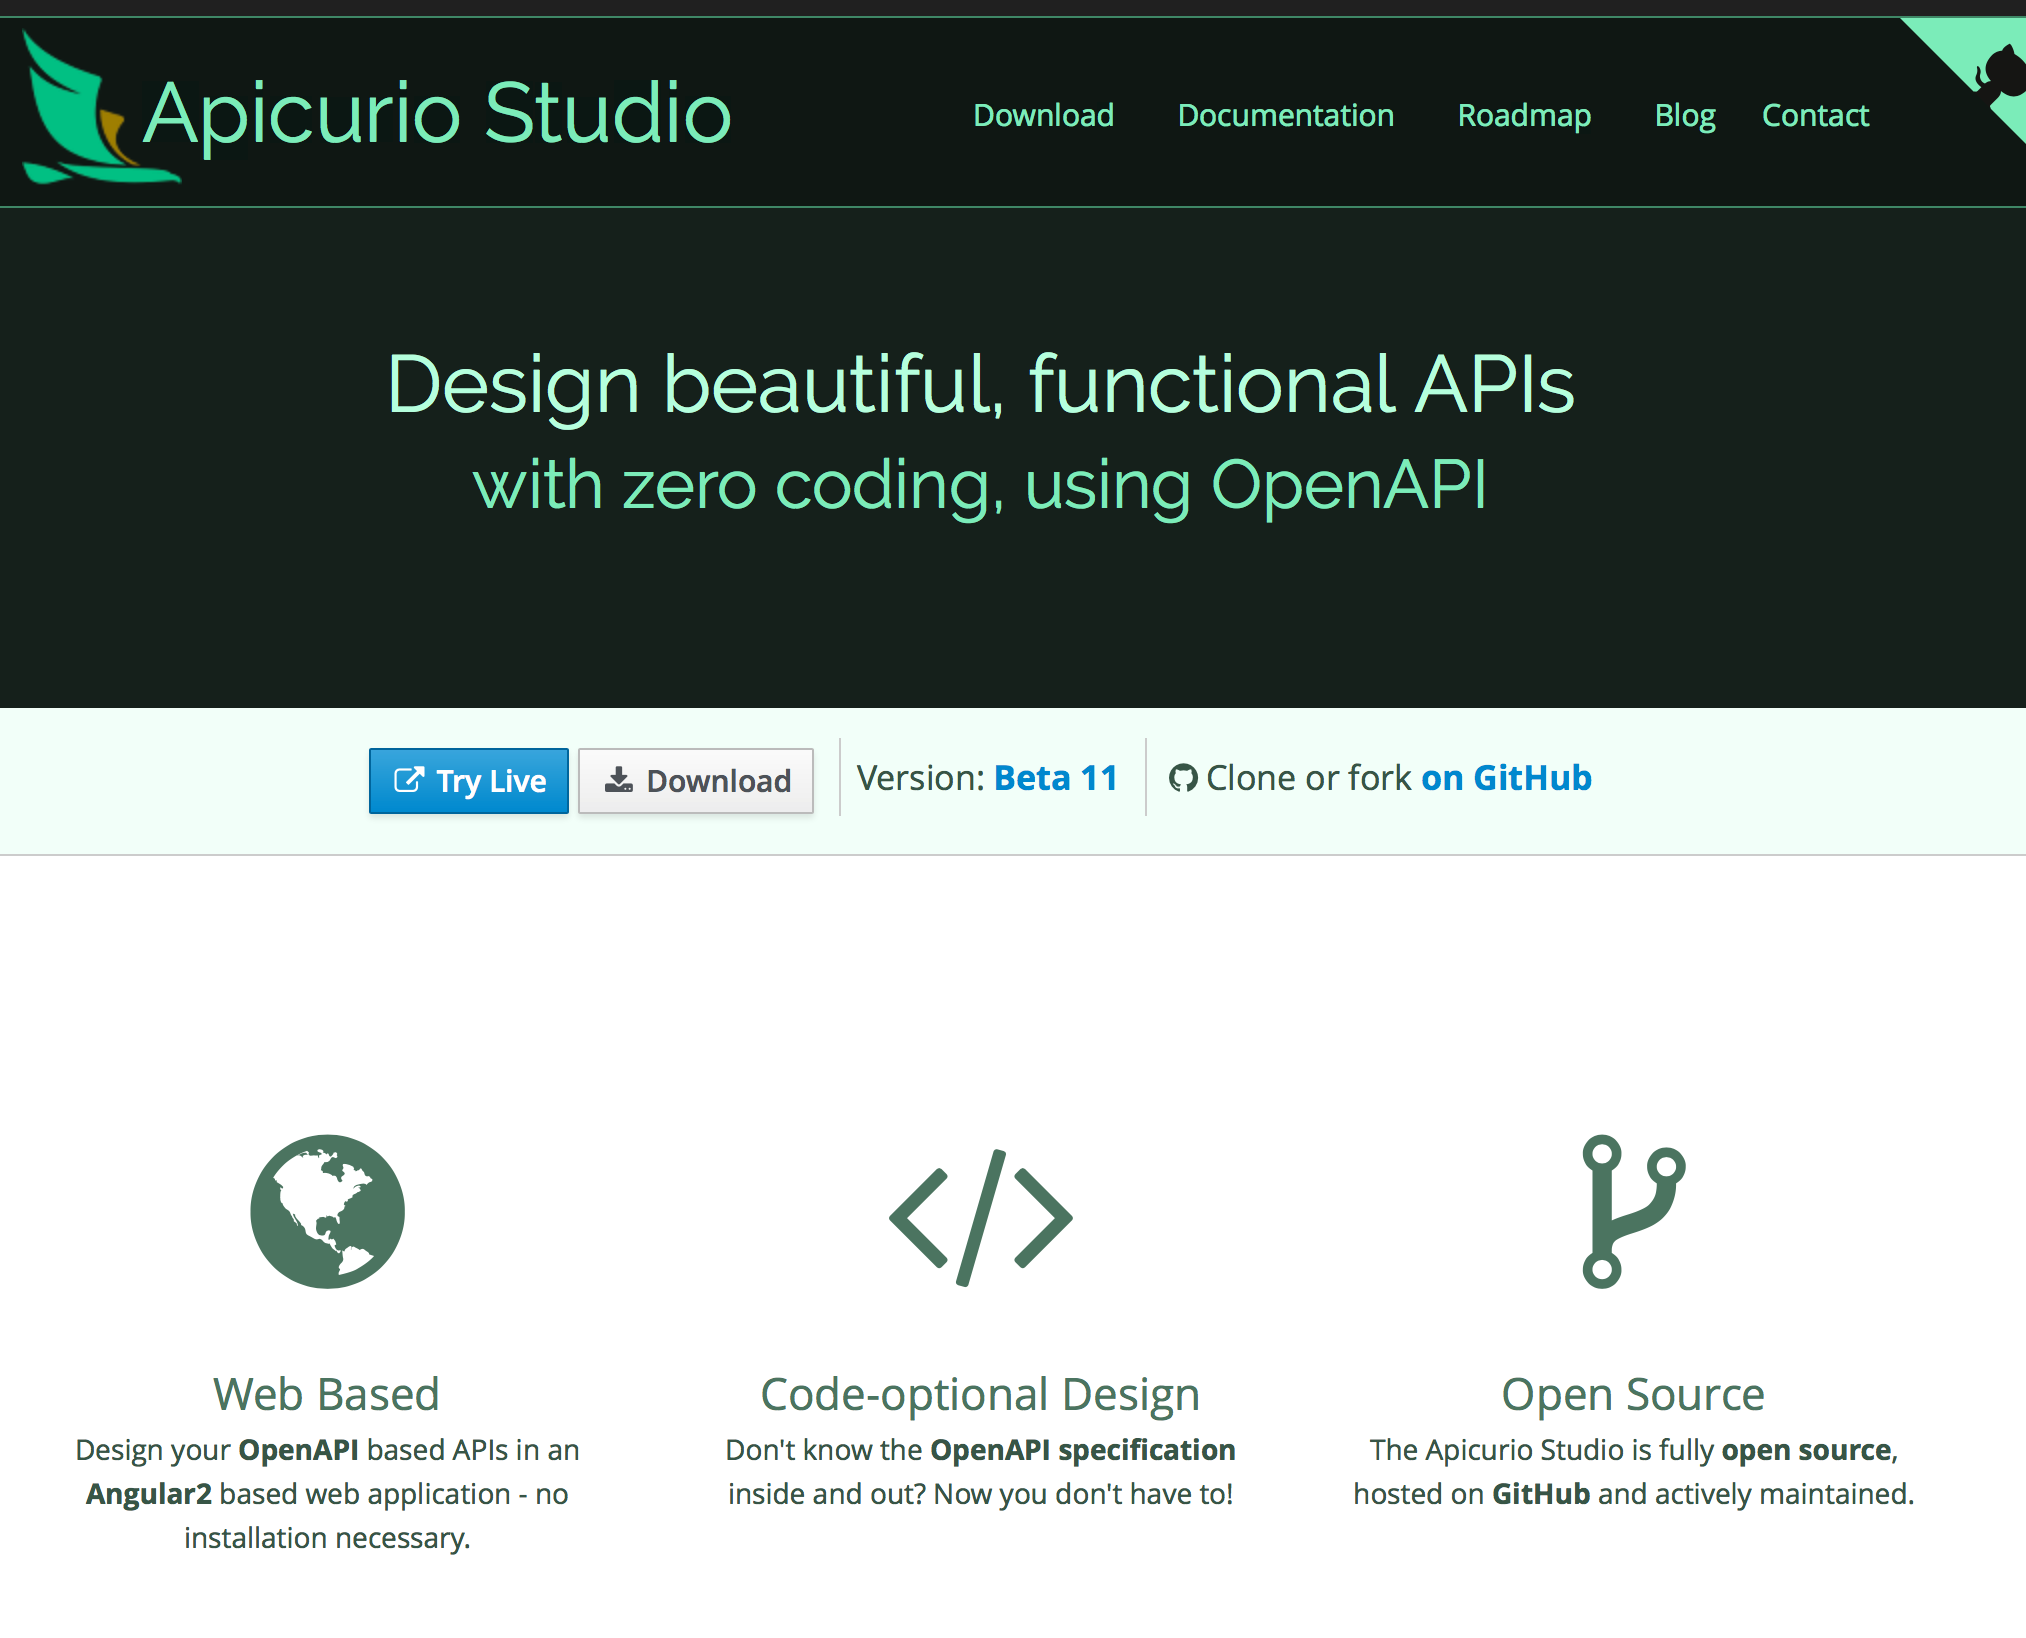The width and height of the screenshot is (2026, 1638).
Task: Open the Beta 11 version link
Action: click(1055, 778)
